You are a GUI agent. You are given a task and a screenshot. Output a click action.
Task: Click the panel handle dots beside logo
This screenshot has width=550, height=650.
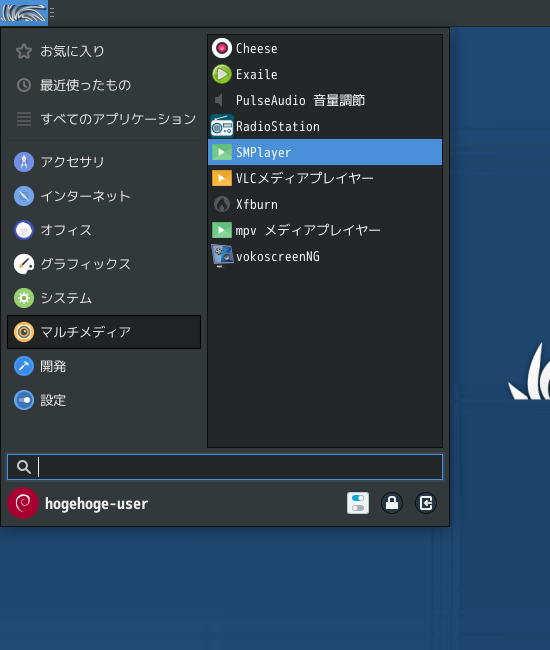(52, 13)
